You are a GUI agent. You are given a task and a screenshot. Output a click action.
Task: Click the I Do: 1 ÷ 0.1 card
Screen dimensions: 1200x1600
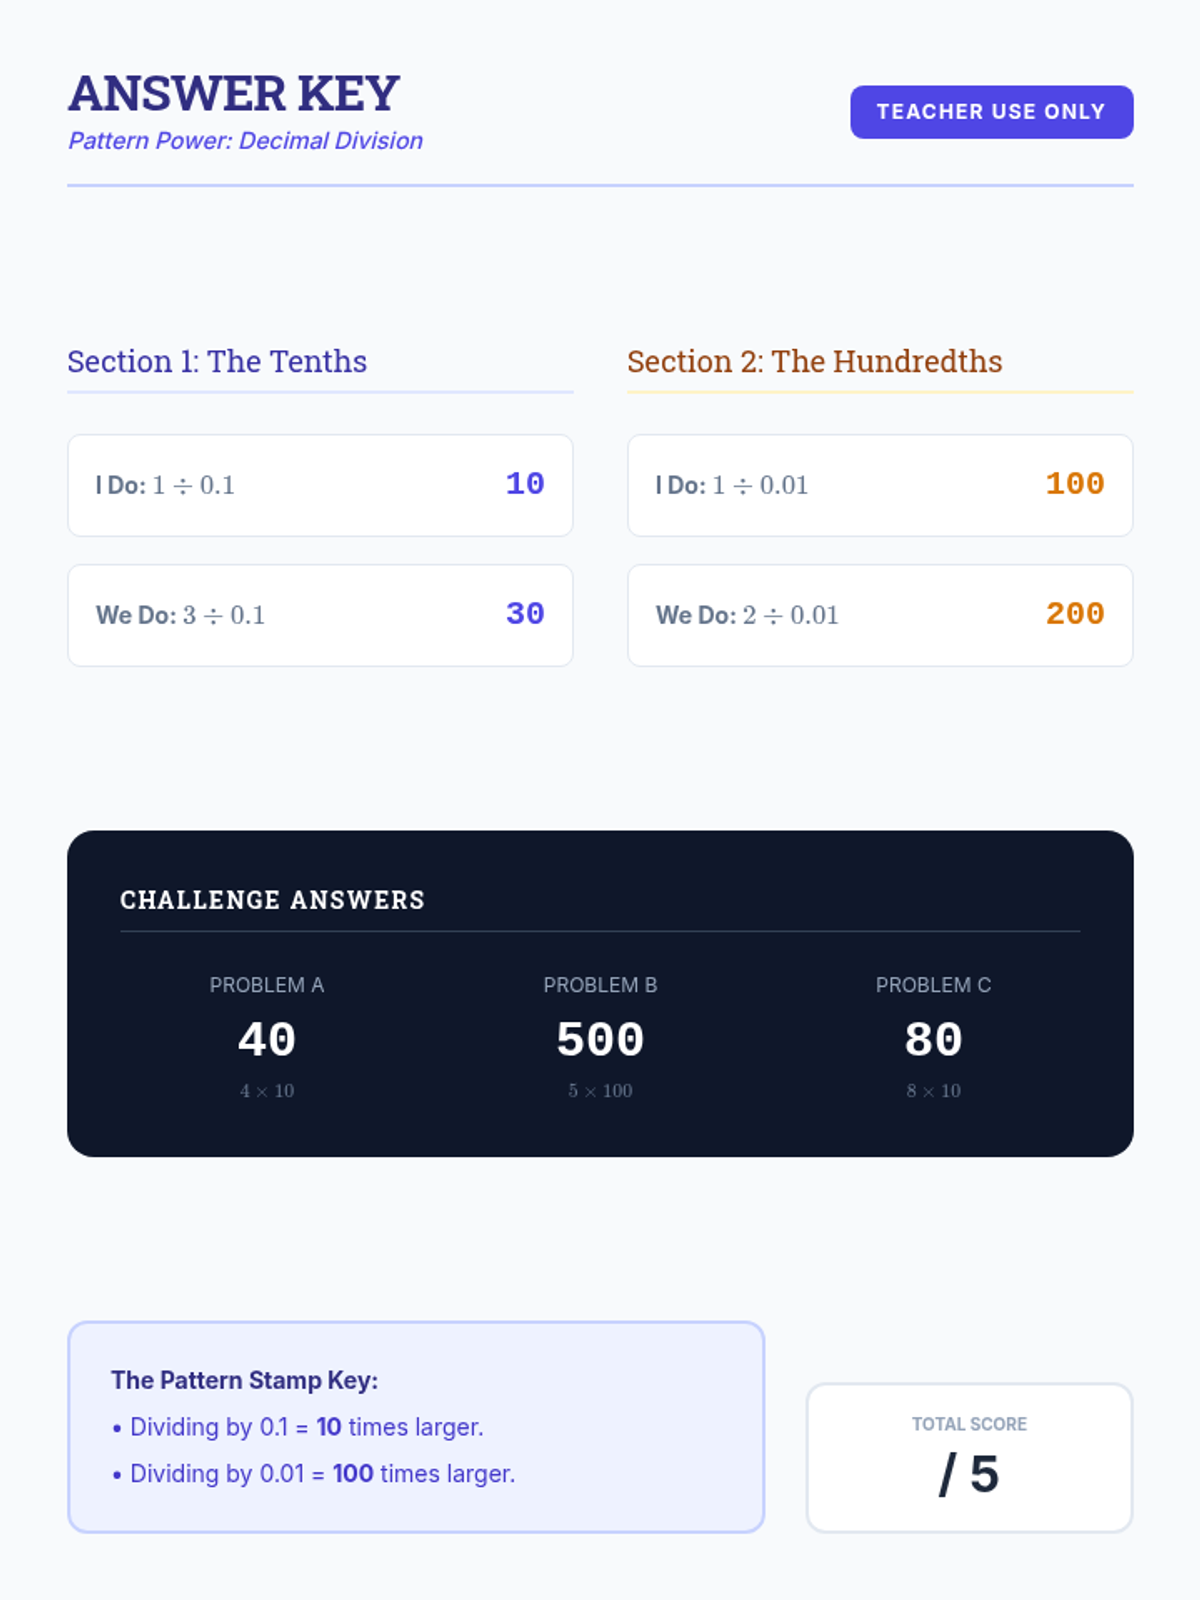click(x=320, y=485)
